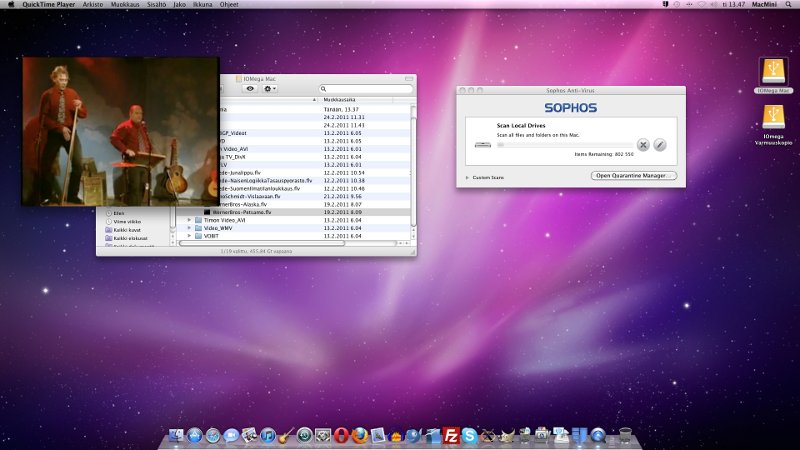
Task: Open the Trash in the dock
Action: [x=626, y=435]
